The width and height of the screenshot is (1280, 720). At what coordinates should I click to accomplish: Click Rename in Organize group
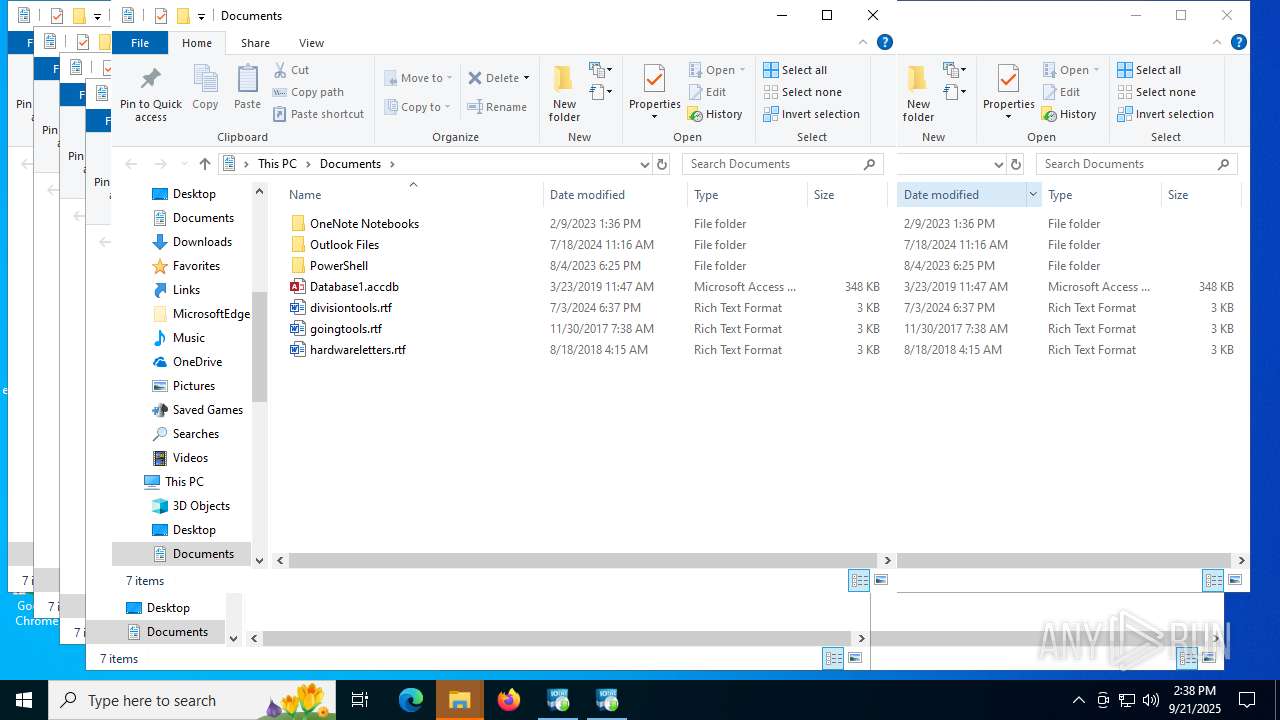(x=497, y=107)
